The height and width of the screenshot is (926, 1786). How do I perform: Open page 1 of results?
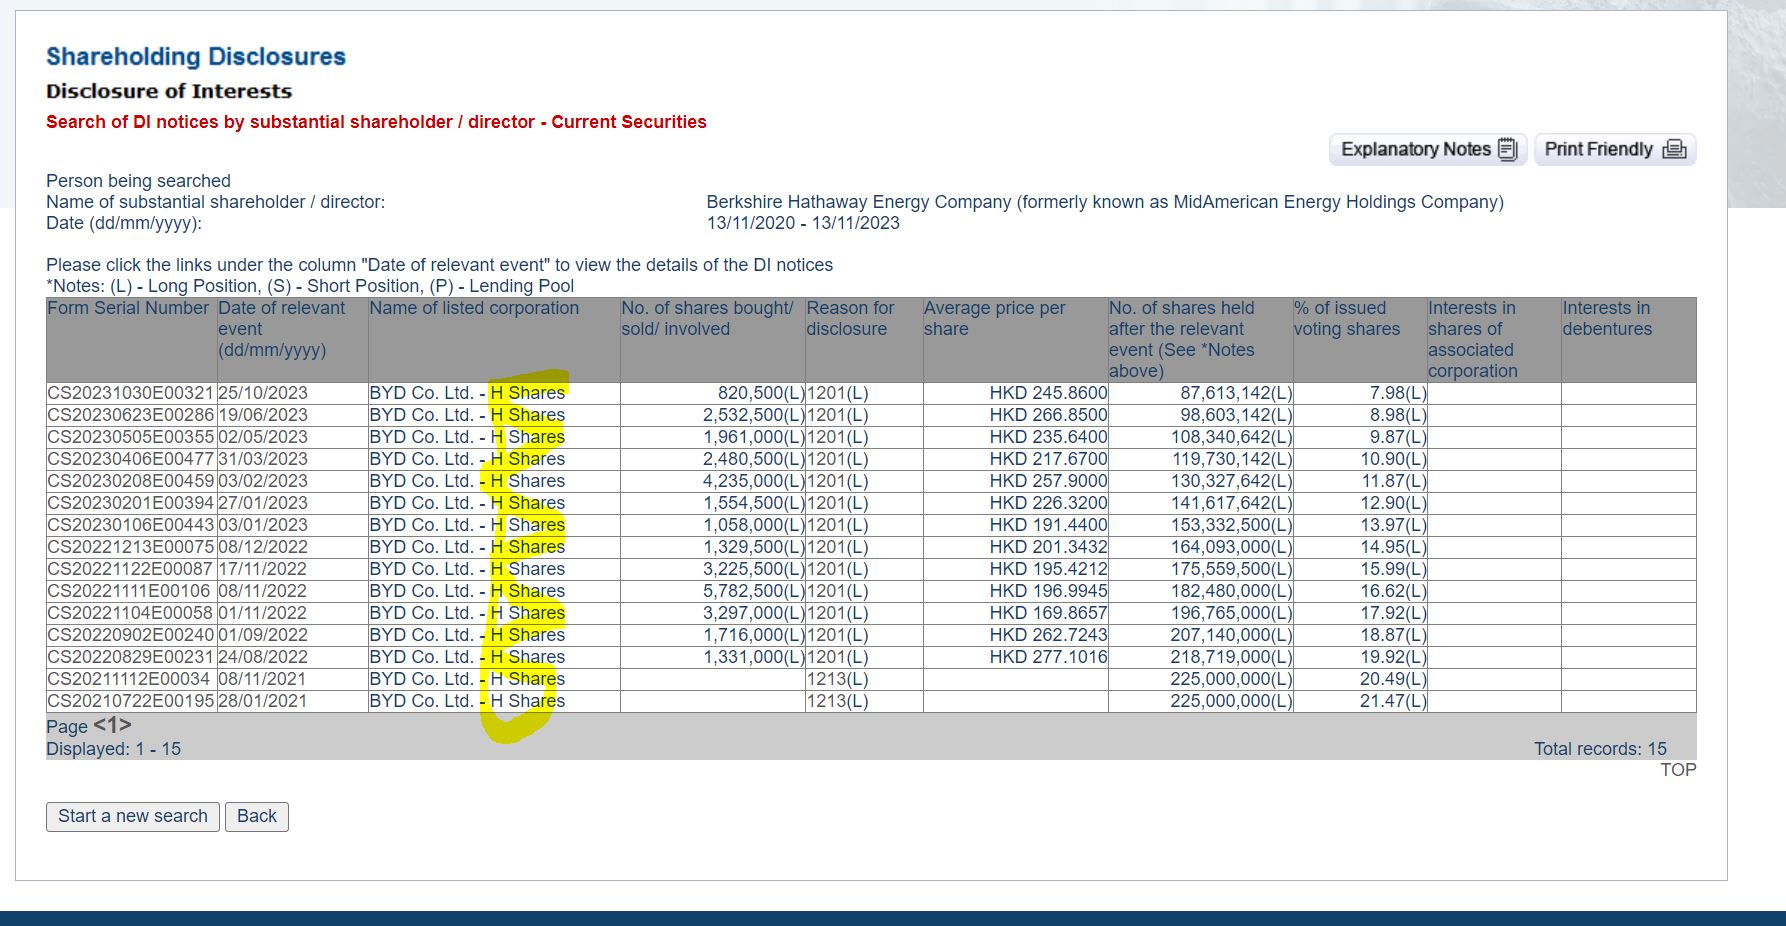(113, 725)
